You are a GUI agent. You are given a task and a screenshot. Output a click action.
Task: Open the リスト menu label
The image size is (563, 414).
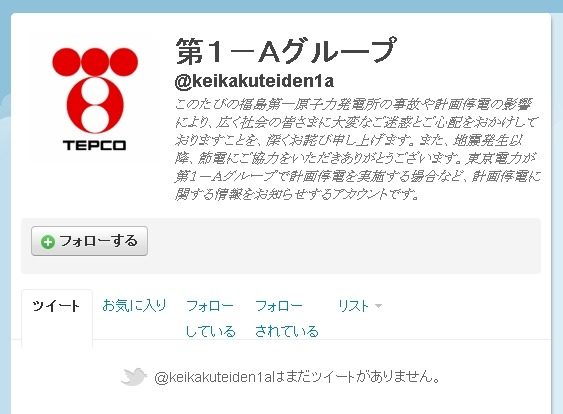(353, 306)
